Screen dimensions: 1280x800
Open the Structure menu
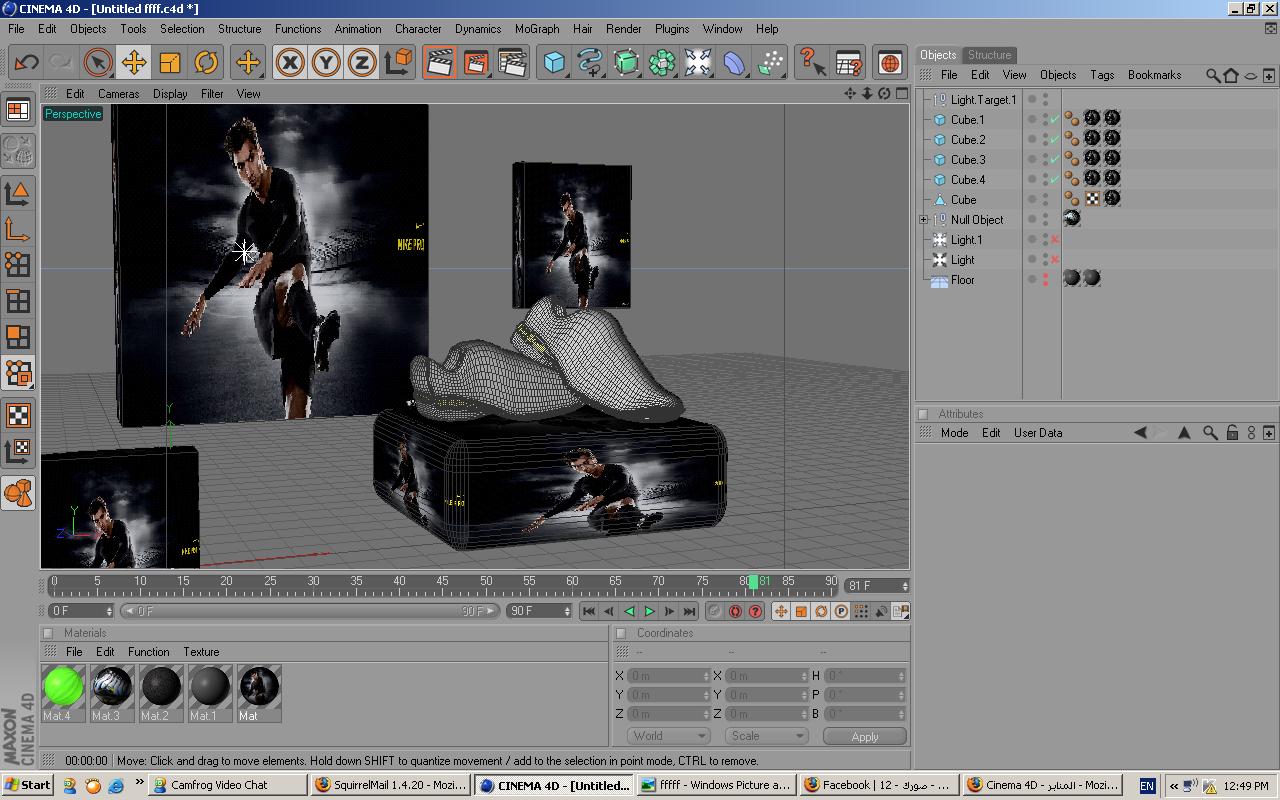click(x=239, y=29)
